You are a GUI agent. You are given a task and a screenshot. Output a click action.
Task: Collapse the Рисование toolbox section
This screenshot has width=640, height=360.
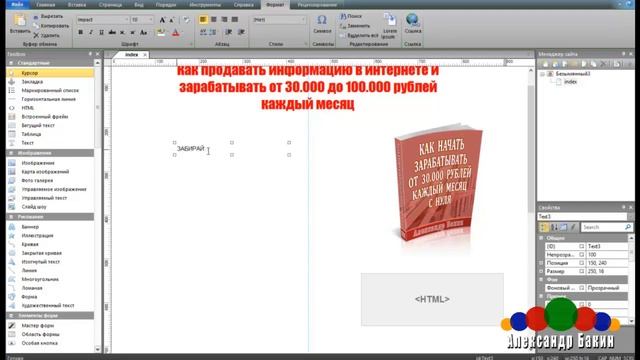[x=11, y=217]
